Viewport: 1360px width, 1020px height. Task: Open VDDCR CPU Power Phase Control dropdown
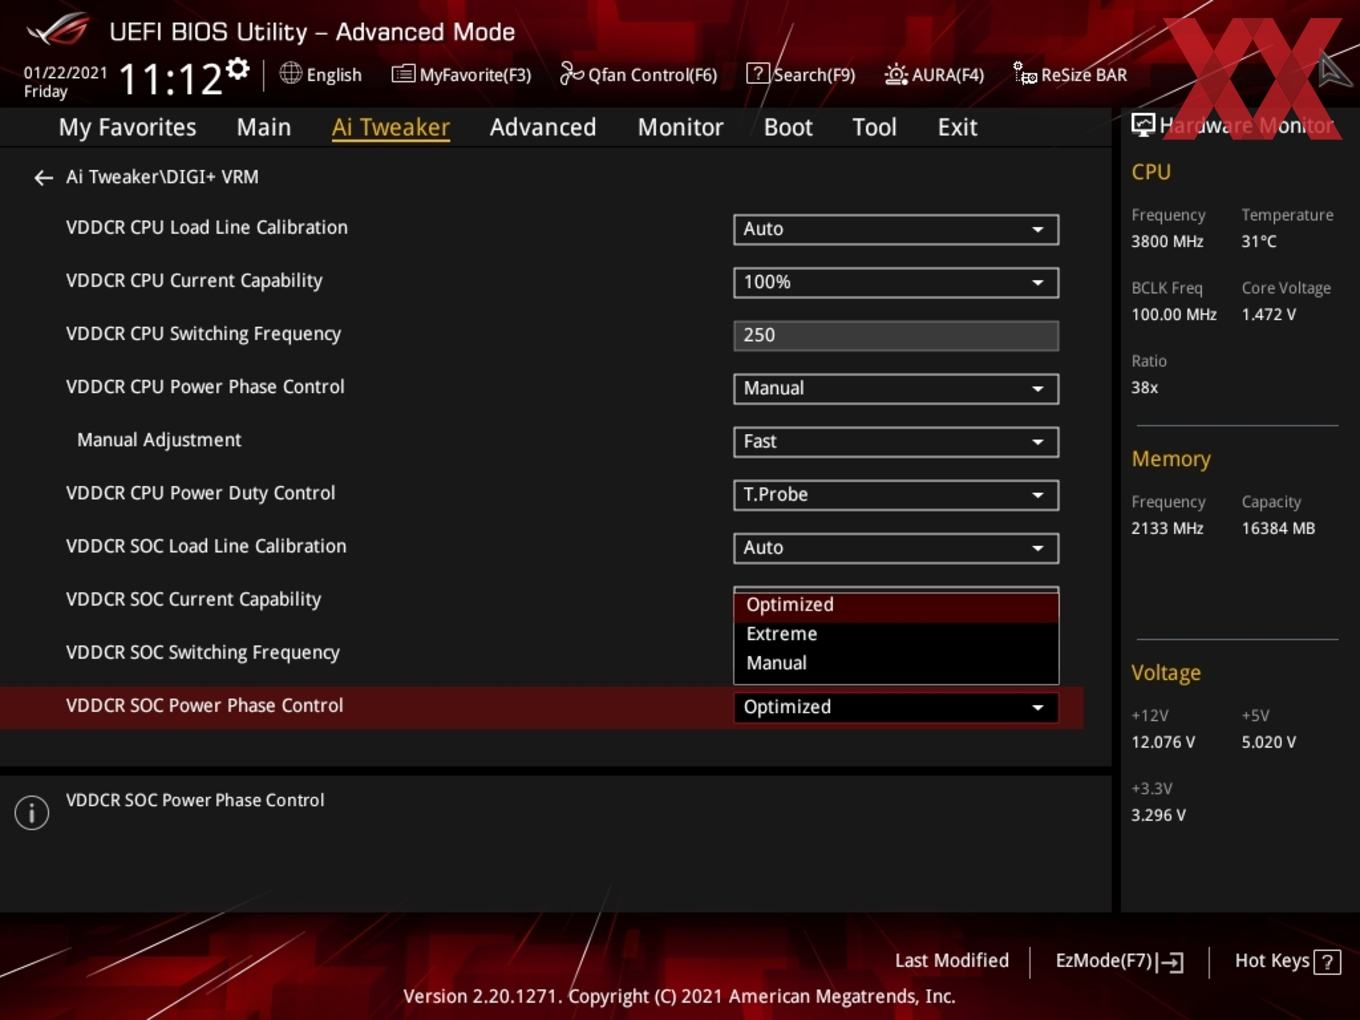click(x=896, y=388)
